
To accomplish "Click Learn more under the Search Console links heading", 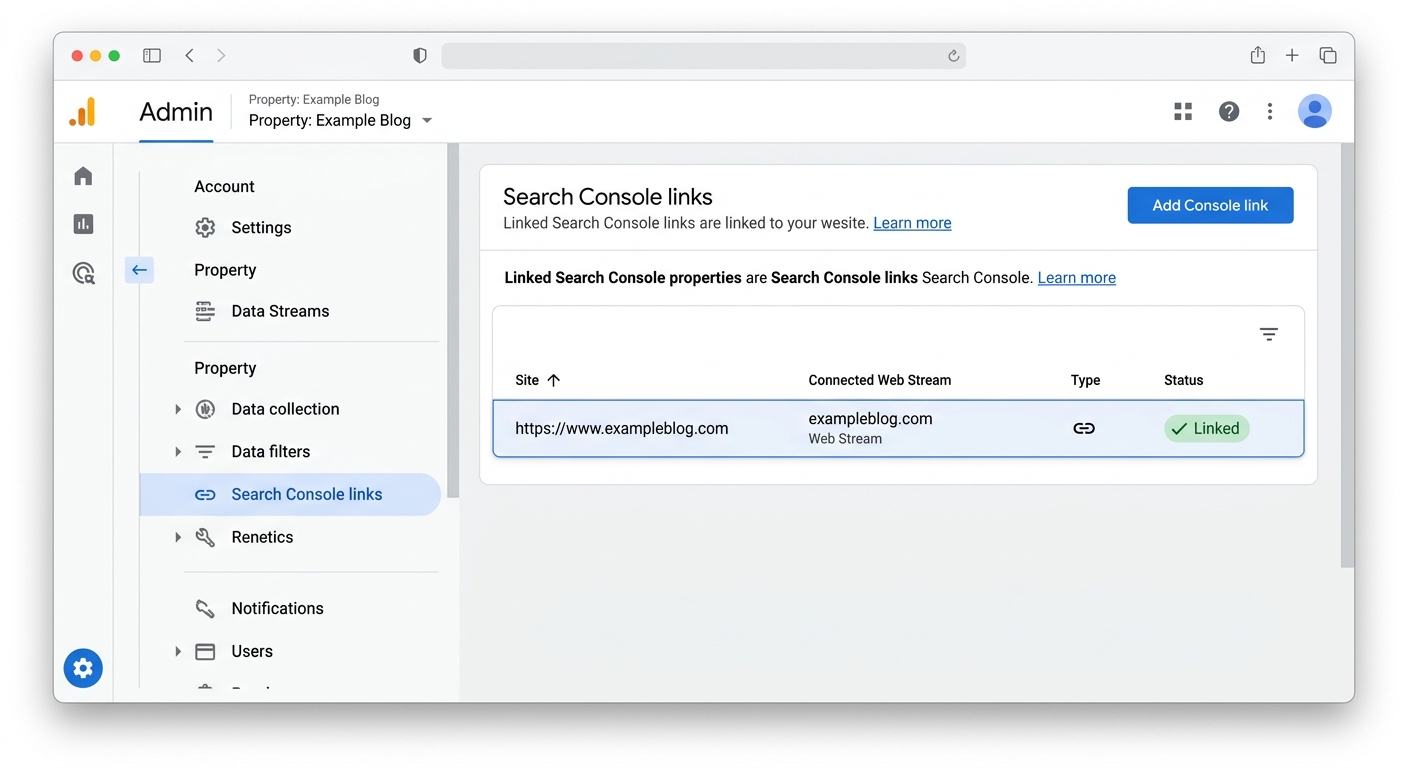I will point(912,223).
